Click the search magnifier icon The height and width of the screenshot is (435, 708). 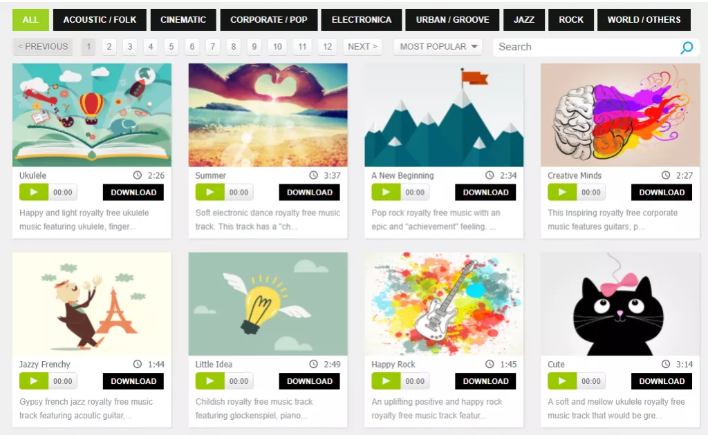click(x=687, y=47)
